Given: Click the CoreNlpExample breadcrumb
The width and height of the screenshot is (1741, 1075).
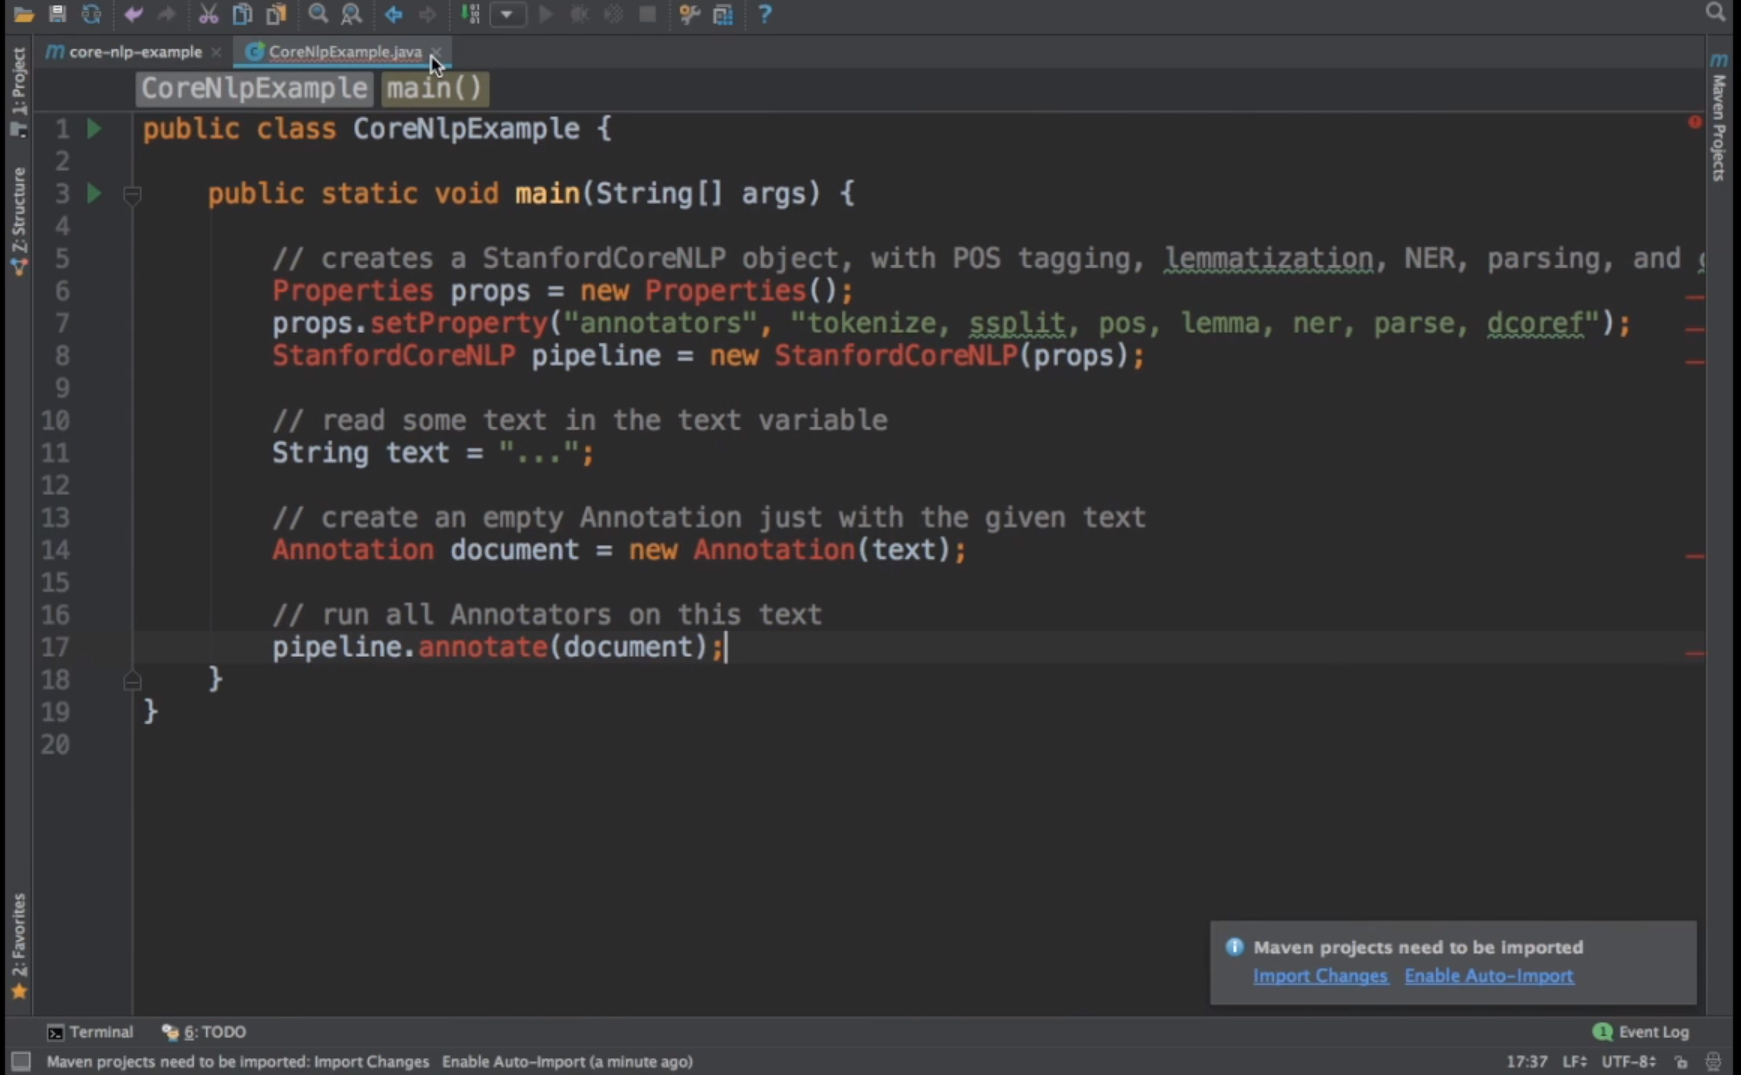Looking at the screenshot, I should pos(254,88).
